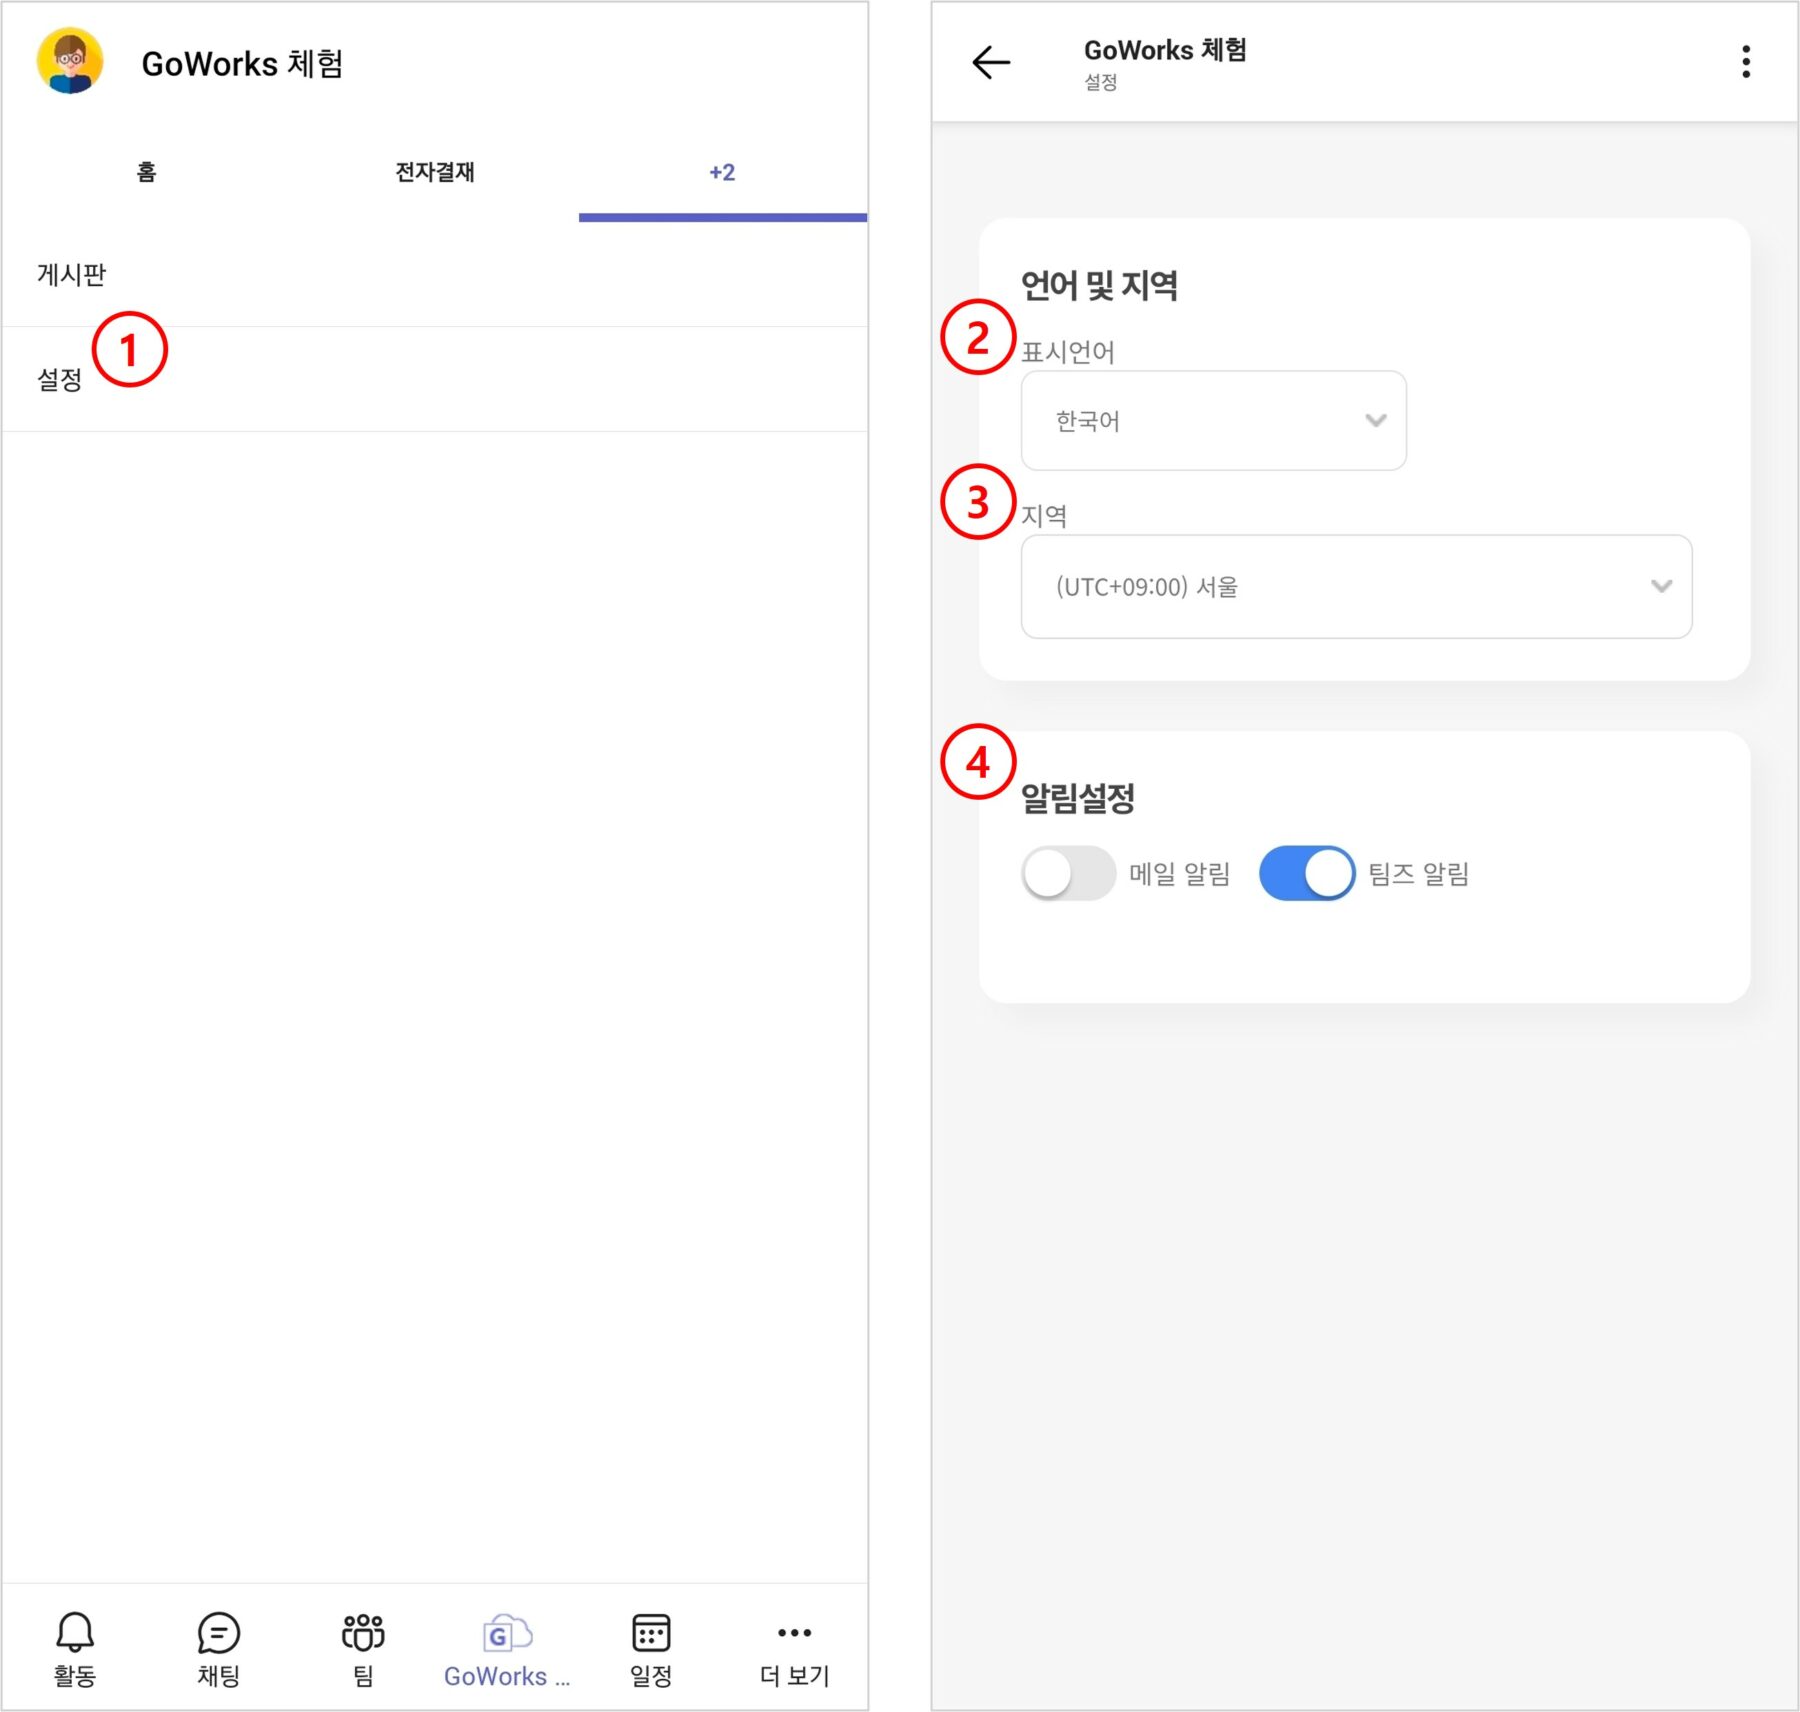Screen dimensions: 1800x1712
Task: Open the Teams people icon
Action: 363,1633
